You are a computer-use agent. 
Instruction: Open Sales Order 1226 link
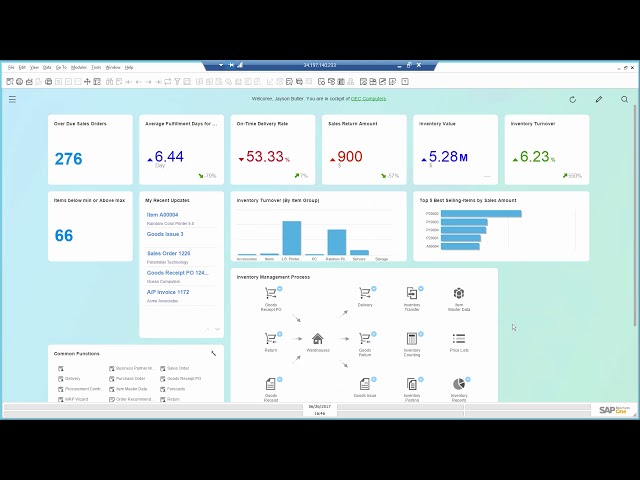point(169,253)
